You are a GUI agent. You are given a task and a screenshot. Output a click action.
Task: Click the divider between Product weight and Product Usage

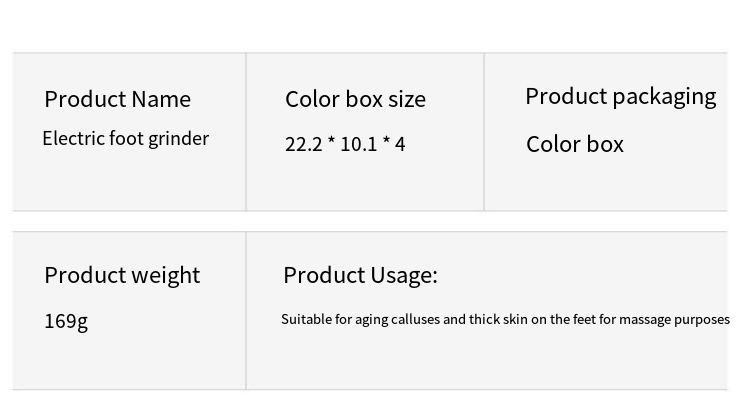coord(246,311)
